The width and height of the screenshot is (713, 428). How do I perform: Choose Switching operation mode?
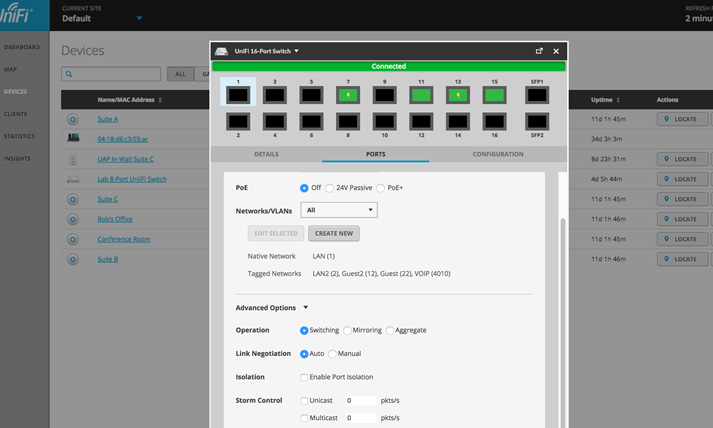coord(304,331)
